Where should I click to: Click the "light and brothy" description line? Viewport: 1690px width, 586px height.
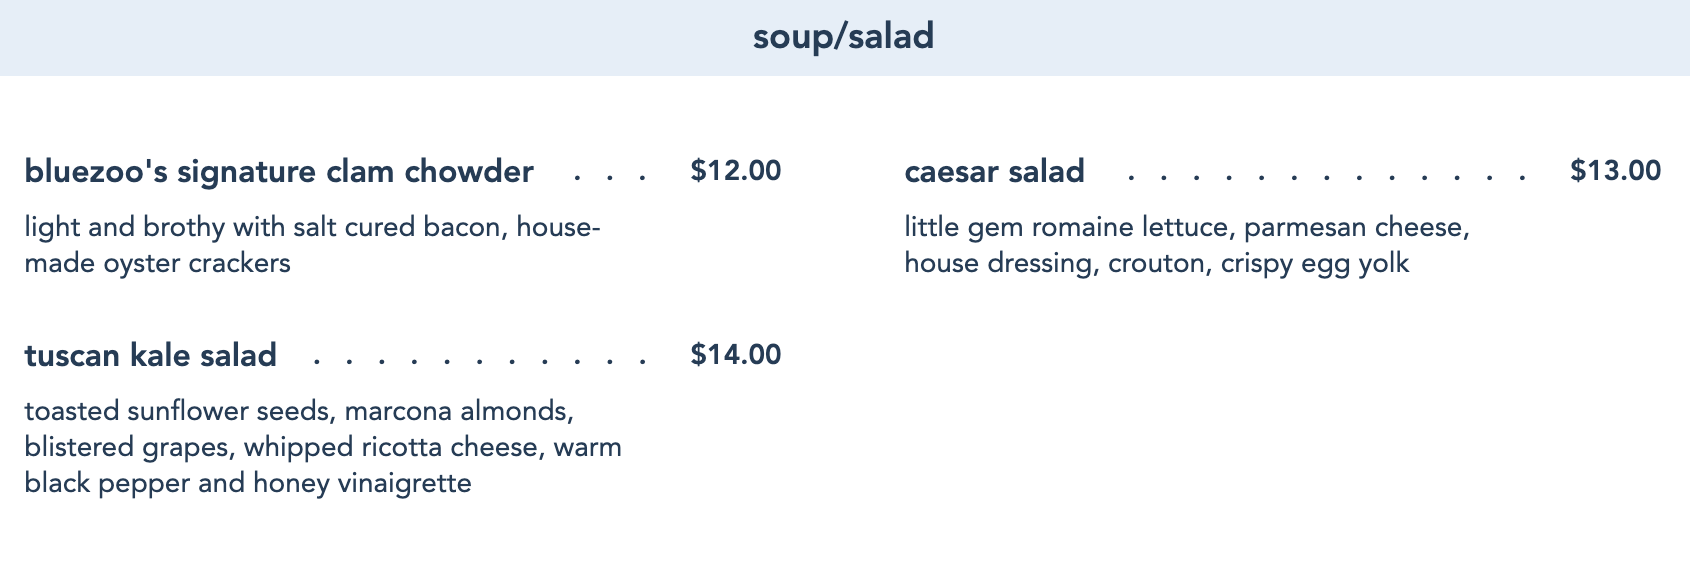point(312,228)
